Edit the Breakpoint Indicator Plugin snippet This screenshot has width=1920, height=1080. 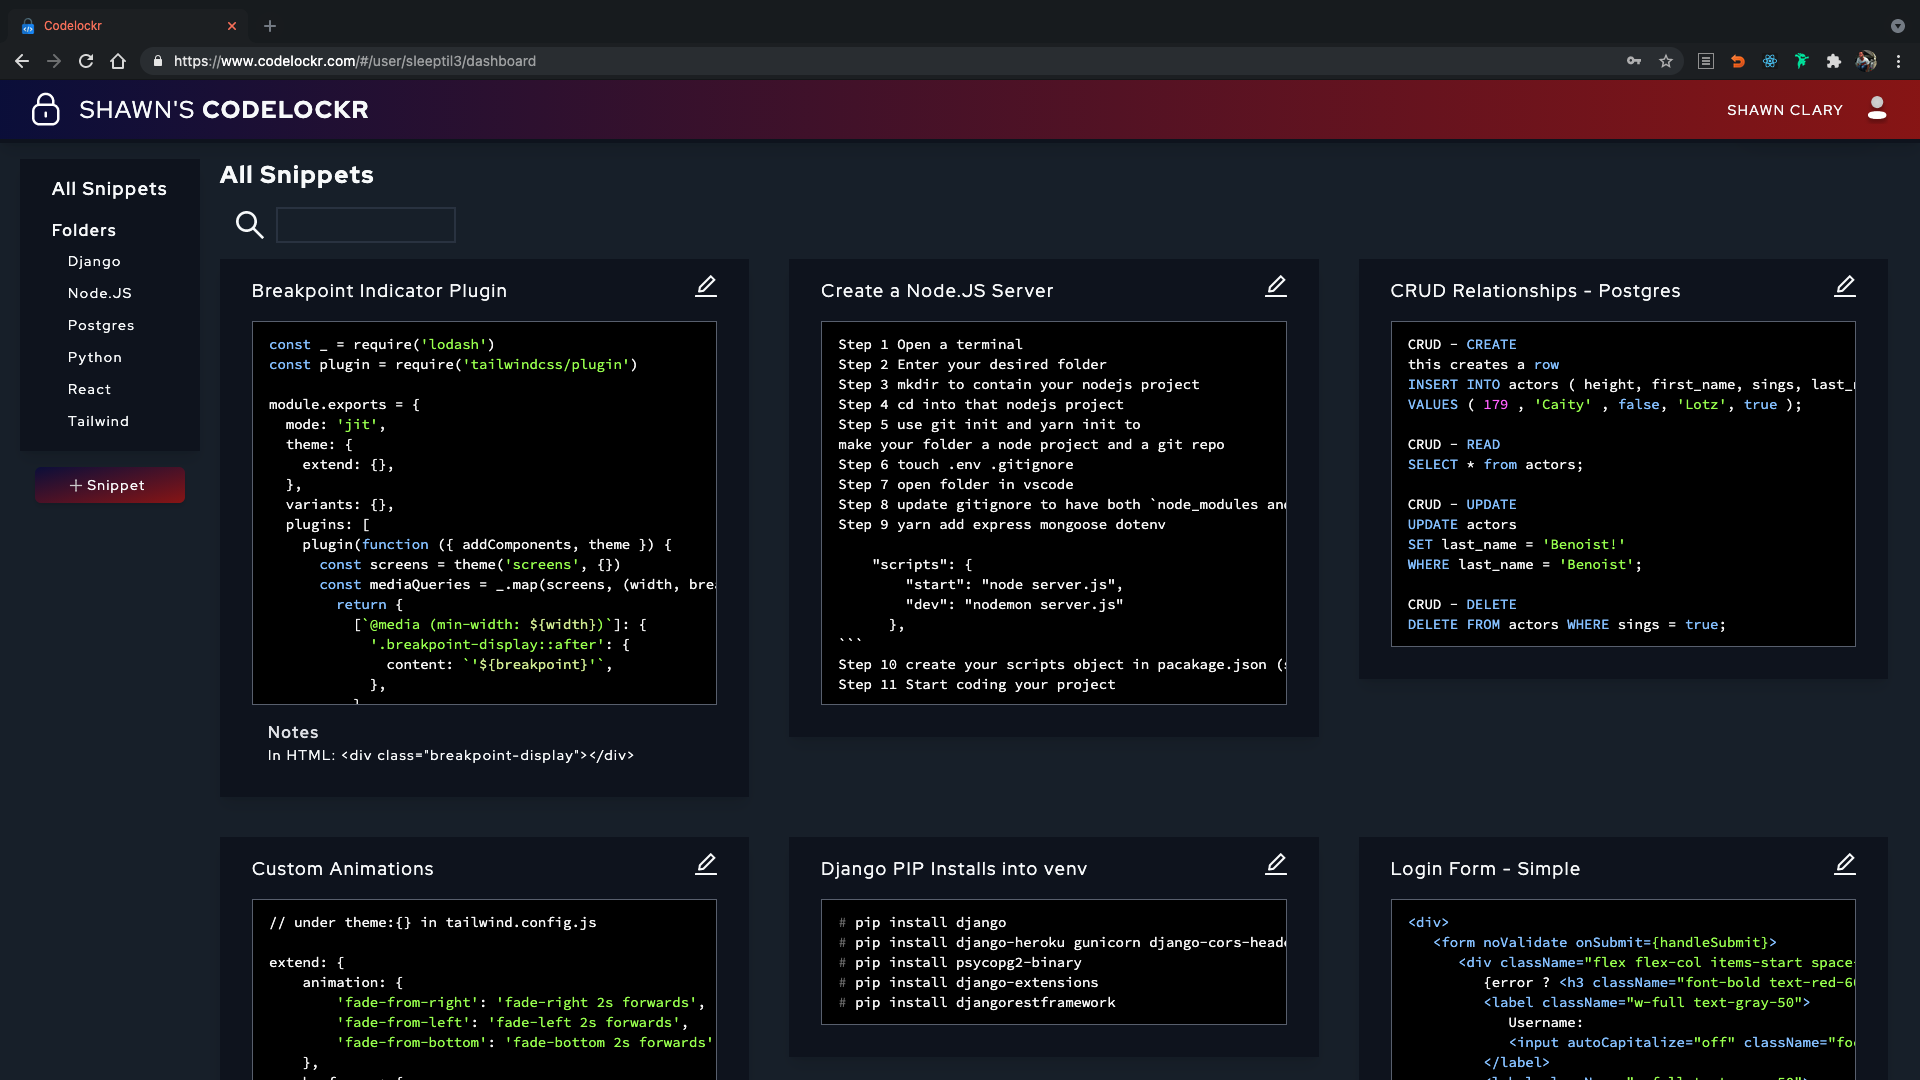[x=706, y=287]
